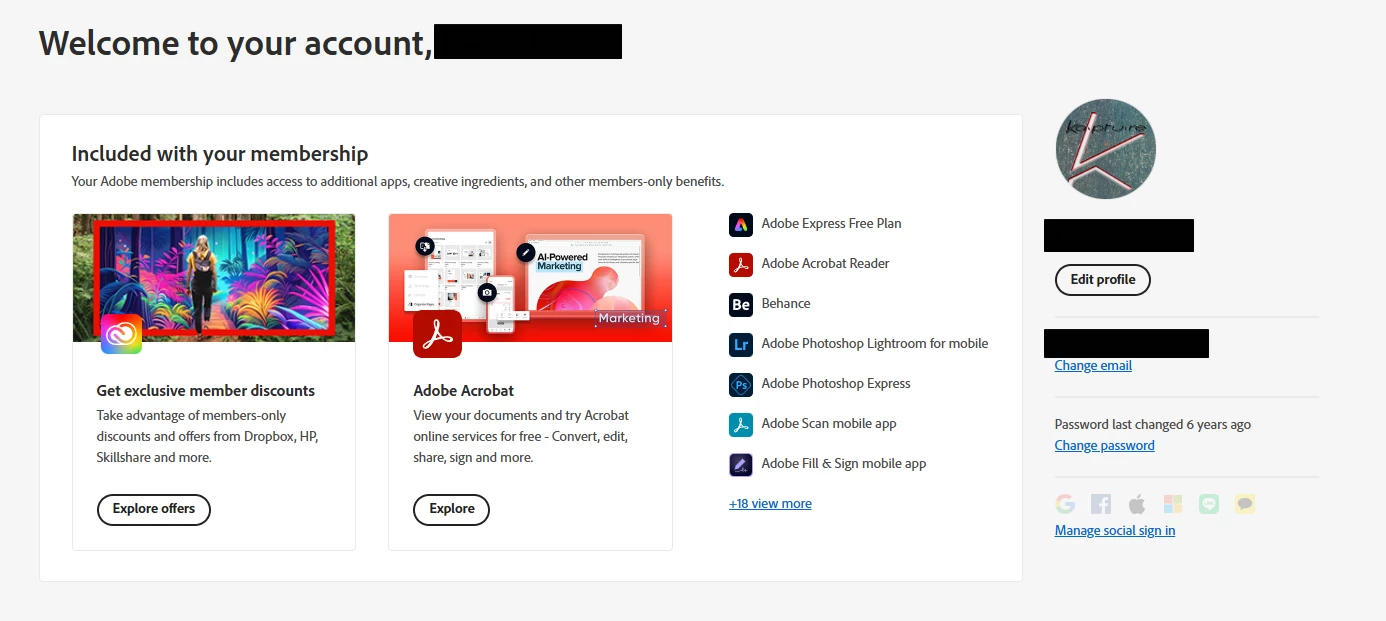Click the Behance Be icon
Viewport: 1386px width, 621px height.
[741, 304]
